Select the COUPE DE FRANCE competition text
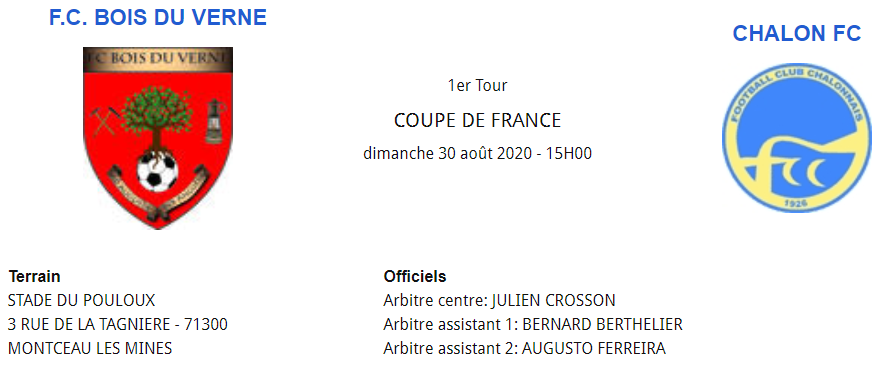The image size is (892, 366). [x=477, y=121]
